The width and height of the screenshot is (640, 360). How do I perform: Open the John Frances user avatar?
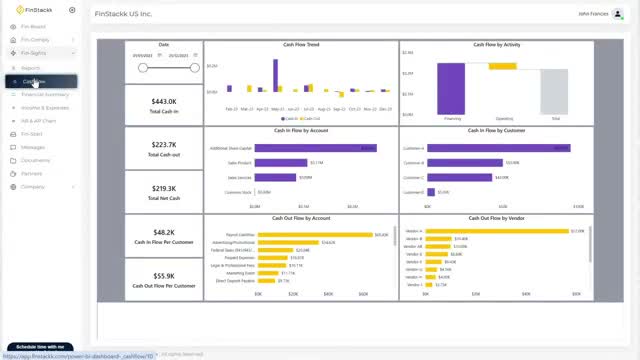[618, 14]
